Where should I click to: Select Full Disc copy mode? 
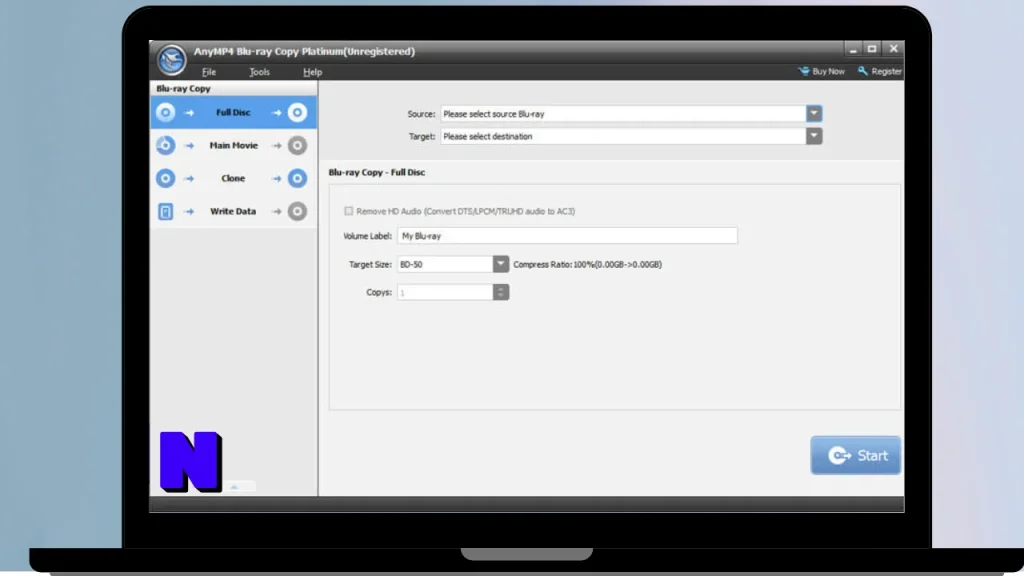pyautogui.click(x=233, y=112)
